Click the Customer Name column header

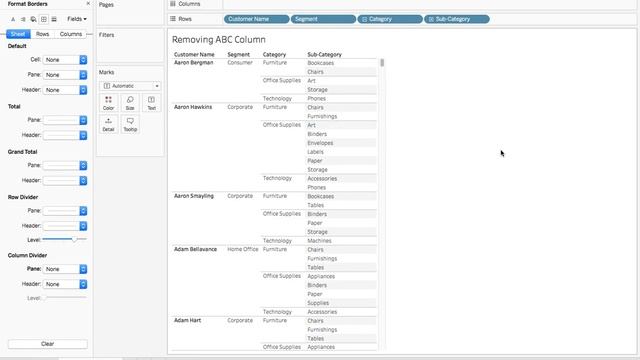click(194, 54)
